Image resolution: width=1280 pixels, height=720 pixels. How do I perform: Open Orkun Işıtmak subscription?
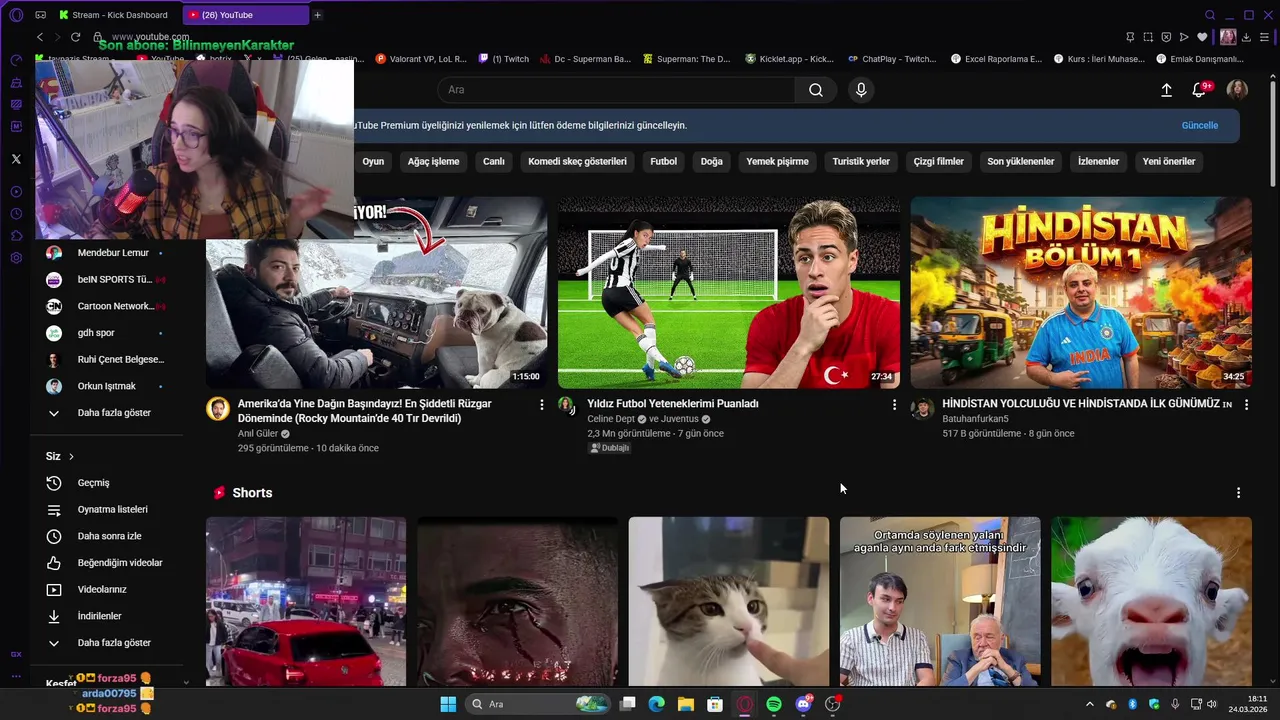coord(106,386)
